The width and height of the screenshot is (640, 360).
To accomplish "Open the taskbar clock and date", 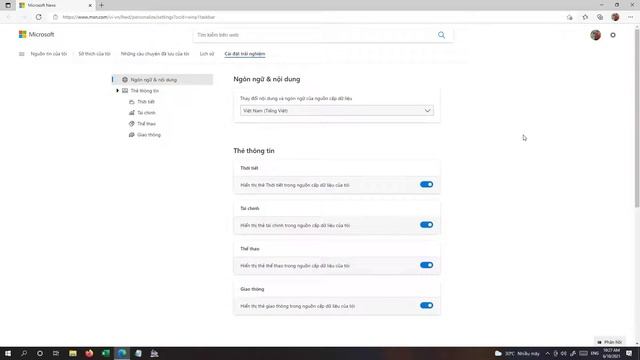I will (x=611, y=353).
